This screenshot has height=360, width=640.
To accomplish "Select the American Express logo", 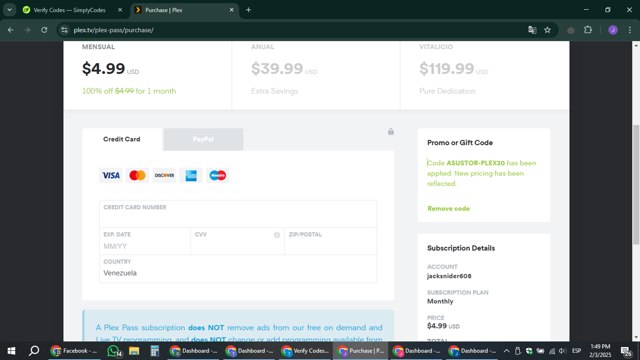I will pos(191,175).
